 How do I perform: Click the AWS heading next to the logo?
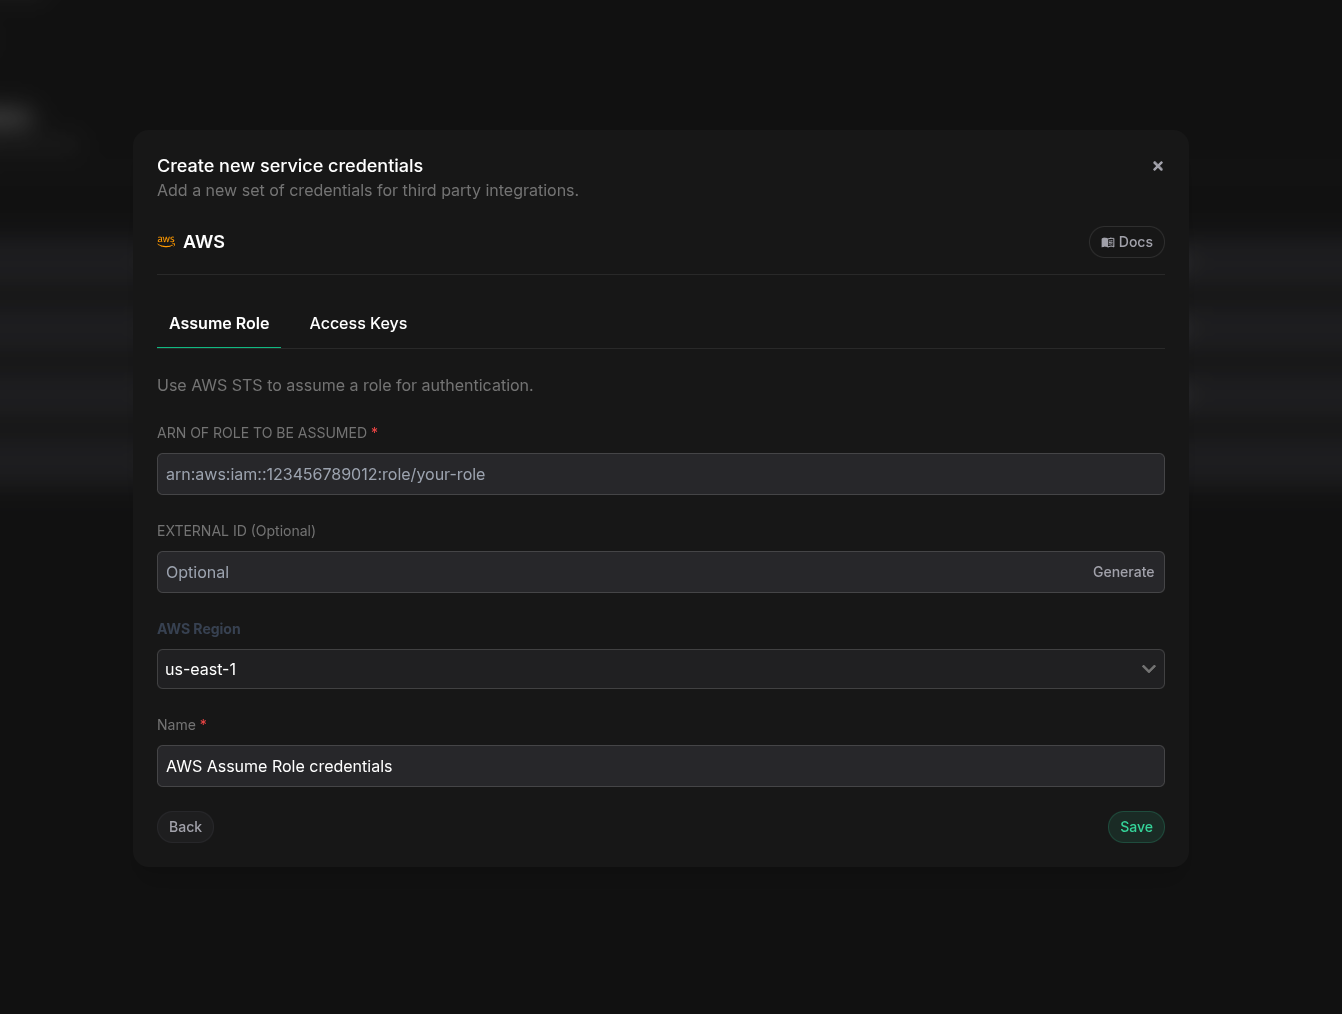coord(204,241)
